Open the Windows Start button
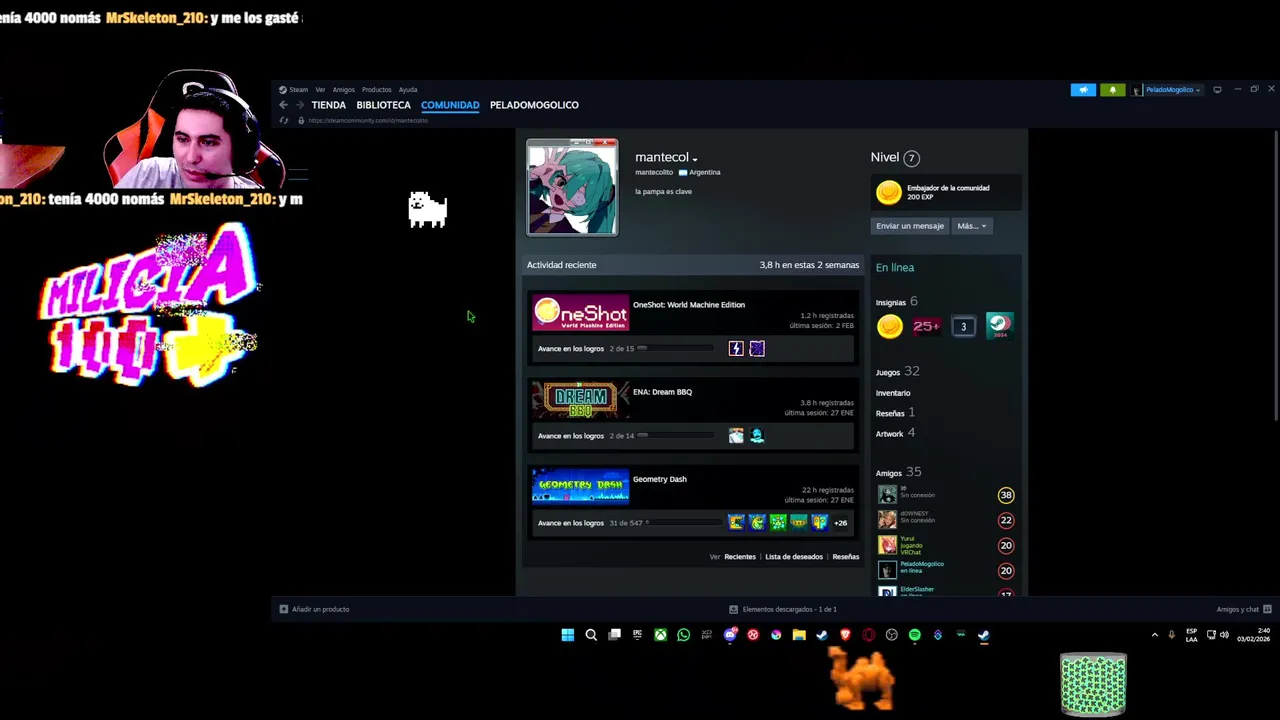Screen dimensions: 1280x720 click(568, 635)
